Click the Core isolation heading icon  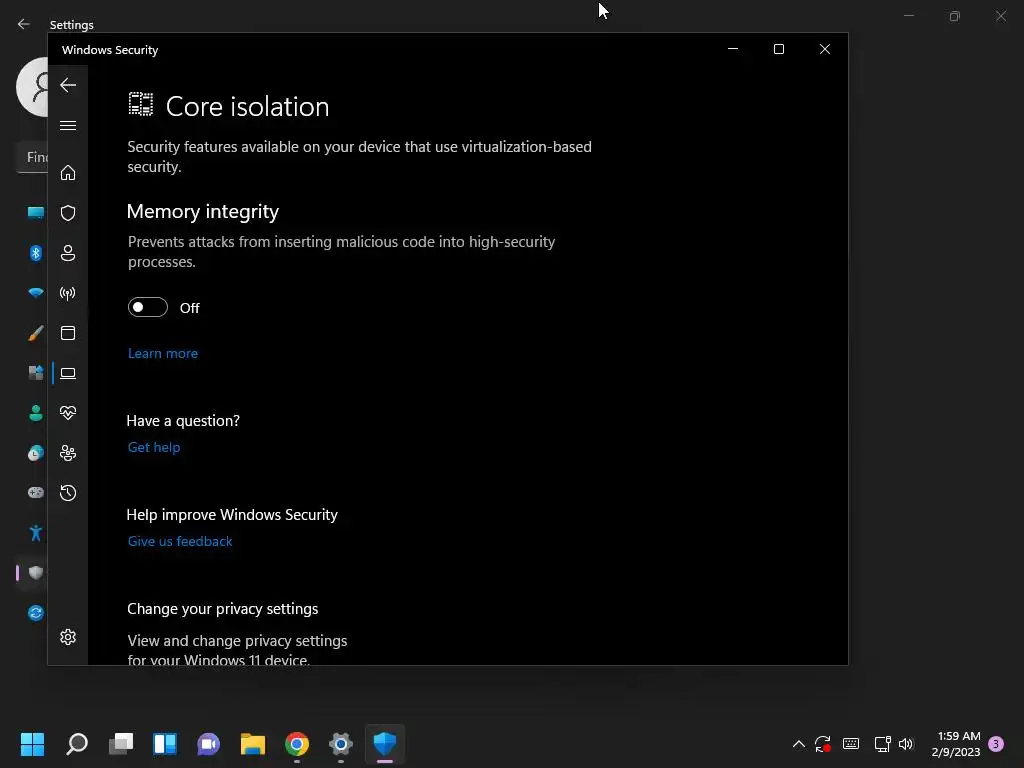(140, 104)
